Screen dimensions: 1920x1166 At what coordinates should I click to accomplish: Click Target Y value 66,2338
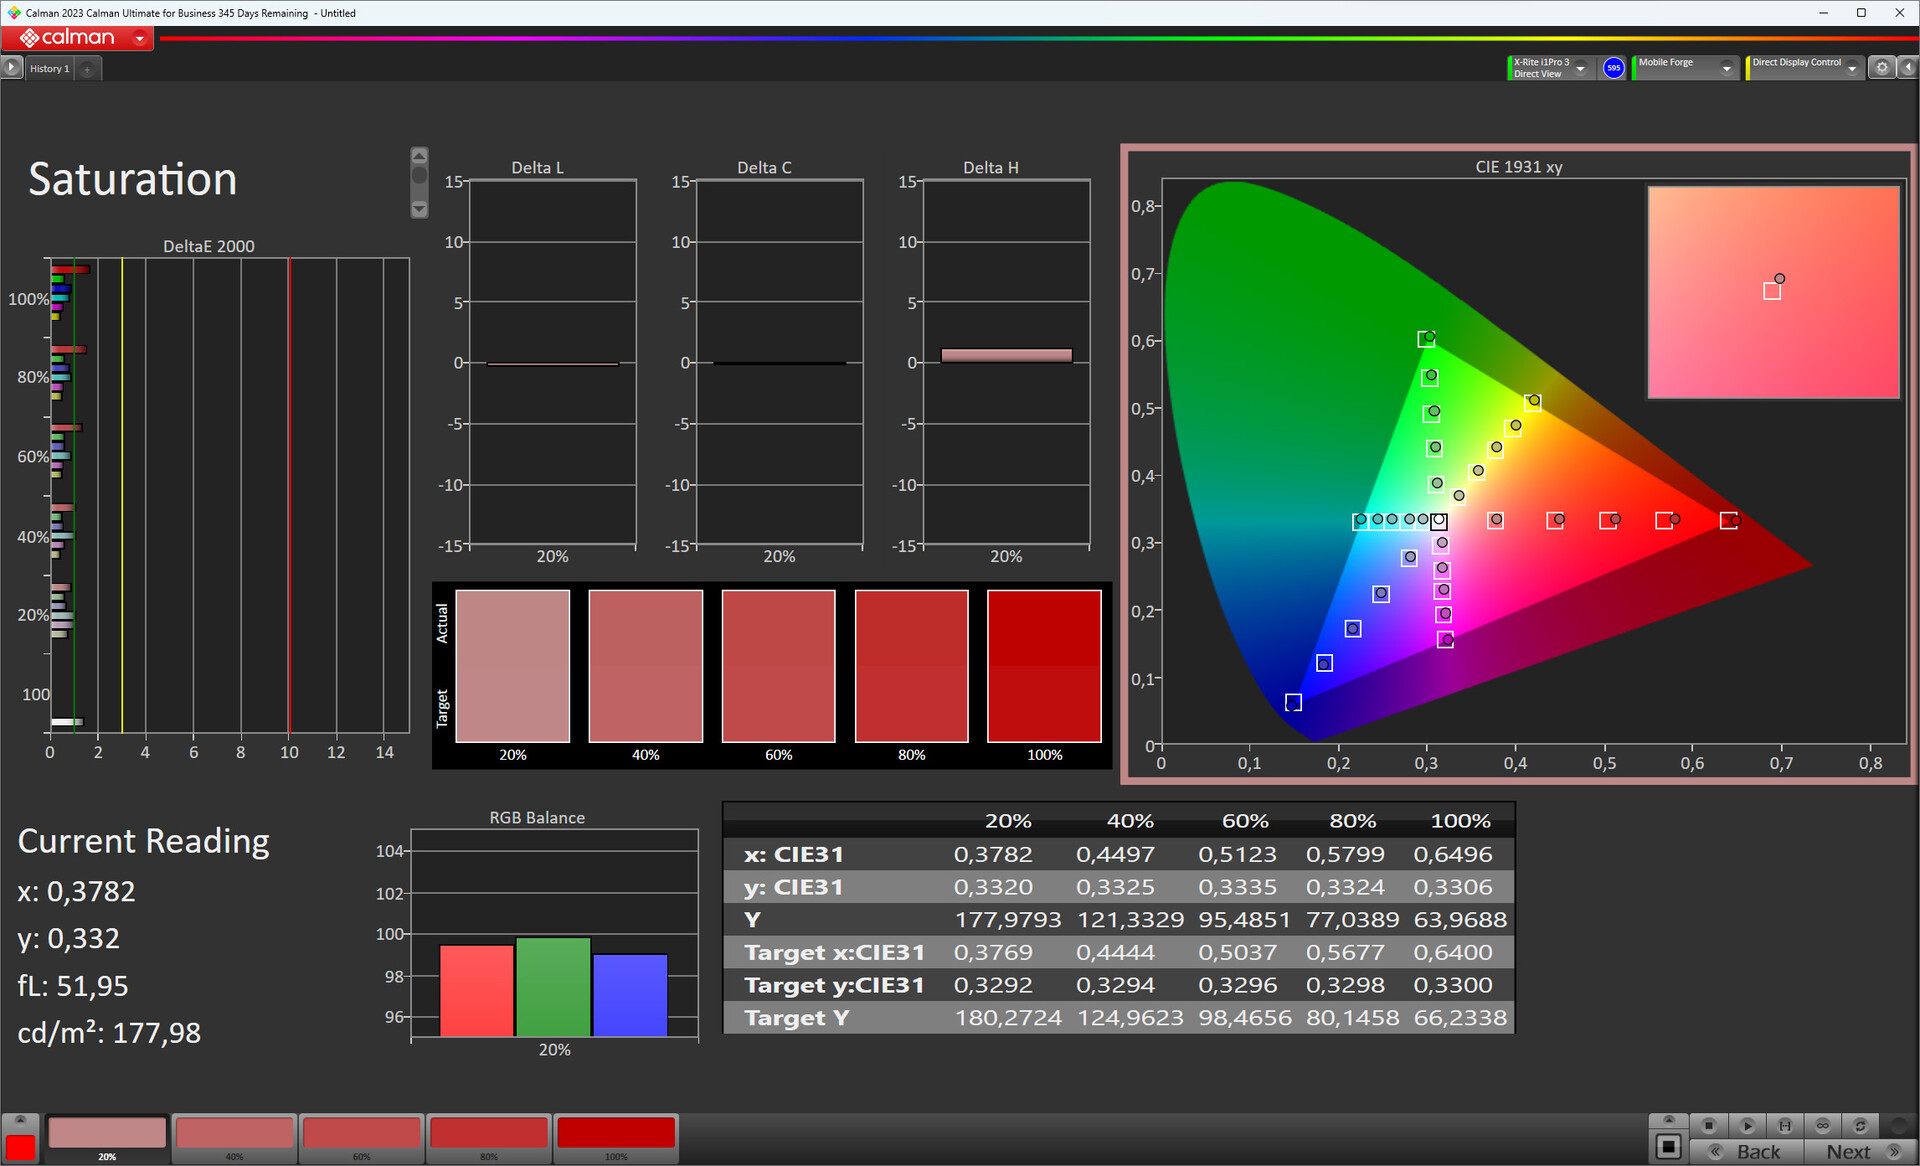point(1460,1018)
